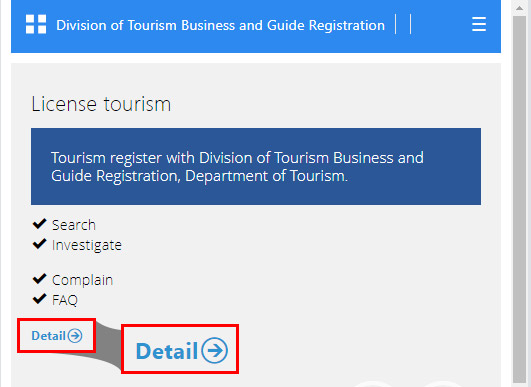Select the Investigate list item text
This screenshot has height=387, width=531.
[x=87, y=245]
